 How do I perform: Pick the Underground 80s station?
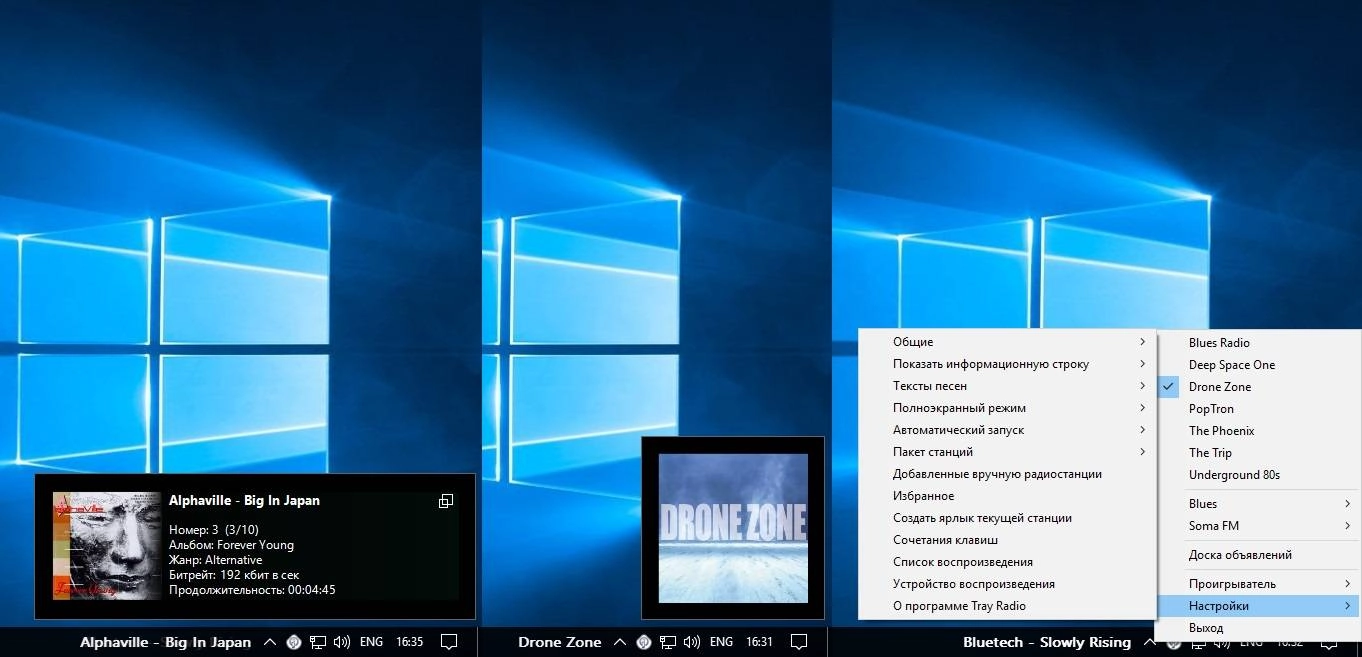pyautogui.click(x=1259, y=475)
